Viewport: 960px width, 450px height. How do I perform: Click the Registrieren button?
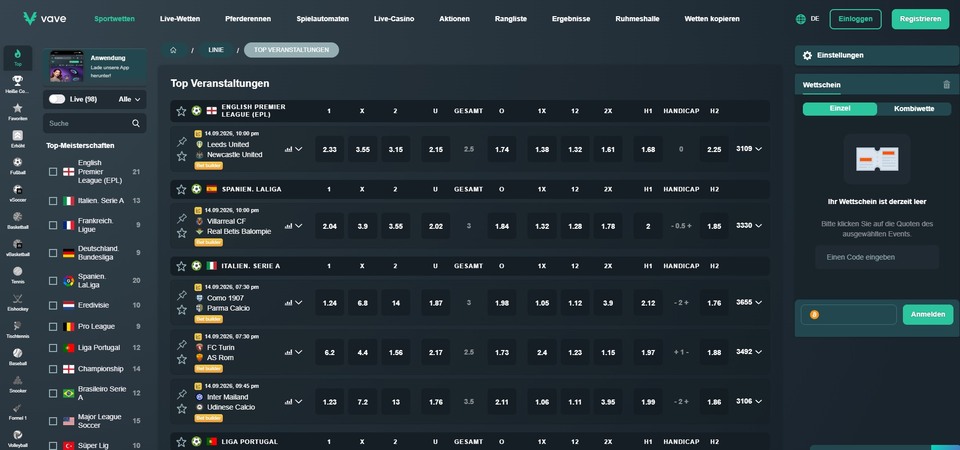point(920,19)
